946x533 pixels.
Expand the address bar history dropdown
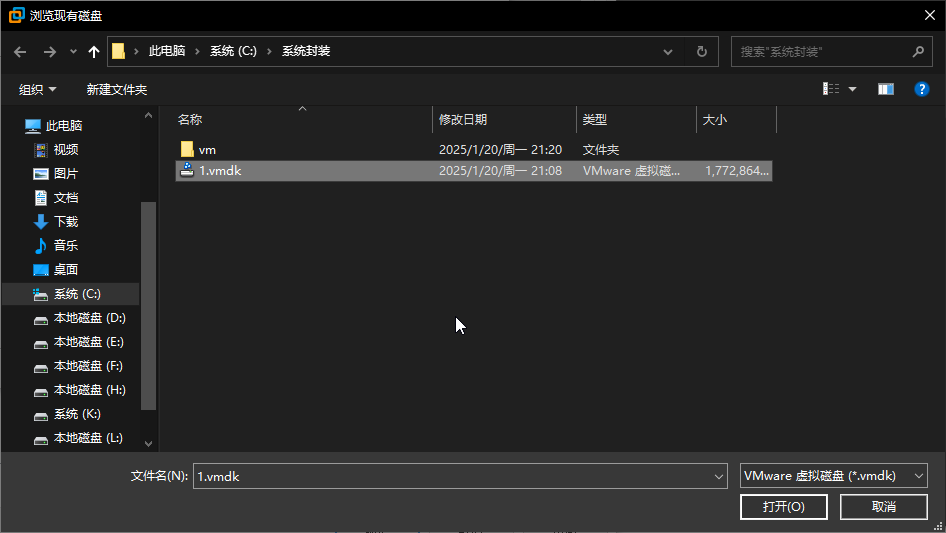tap(668, 52)
